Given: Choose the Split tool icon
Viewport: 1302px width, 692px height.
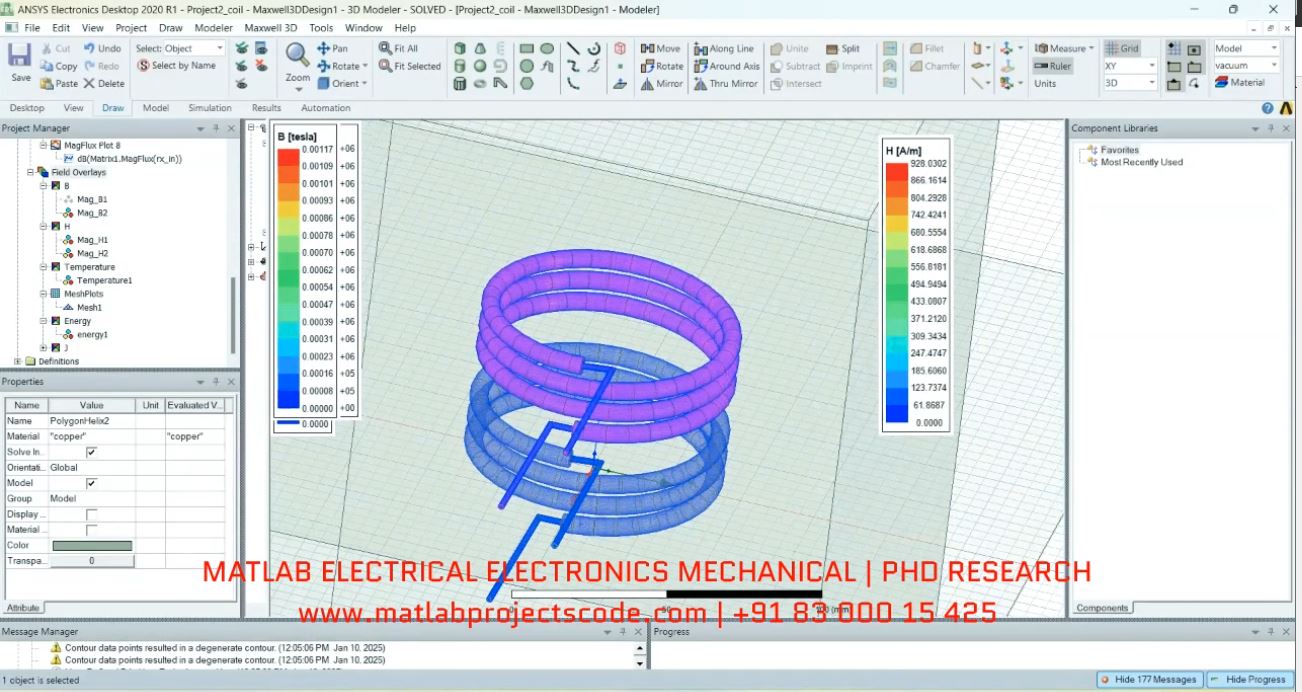Looking at the screenshot, I should click(x=834, y=48).
